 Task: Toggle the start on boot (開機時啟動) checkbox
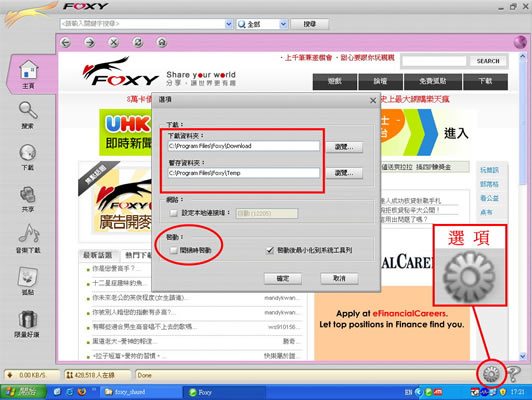174,250
